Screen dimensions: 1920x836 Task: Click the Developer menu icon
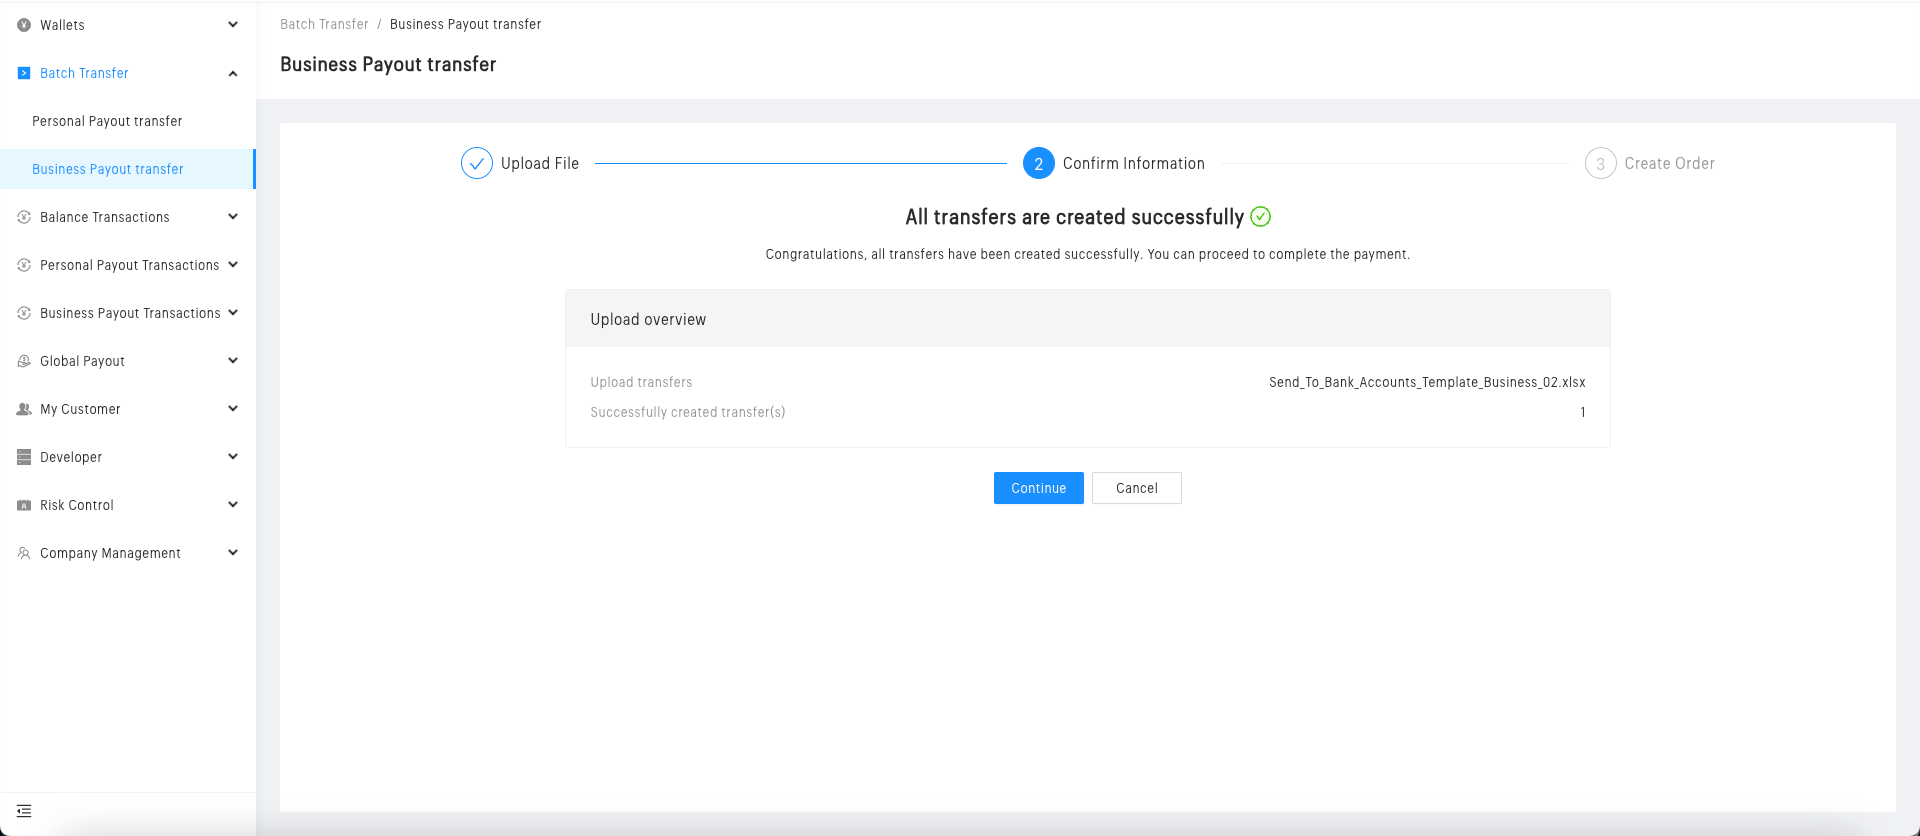click(x=24, y=457)
